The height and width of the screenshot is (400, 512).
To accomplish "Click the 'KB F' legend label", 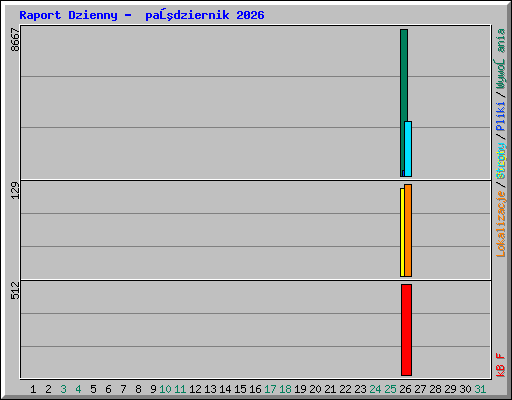I will [500, 365].
